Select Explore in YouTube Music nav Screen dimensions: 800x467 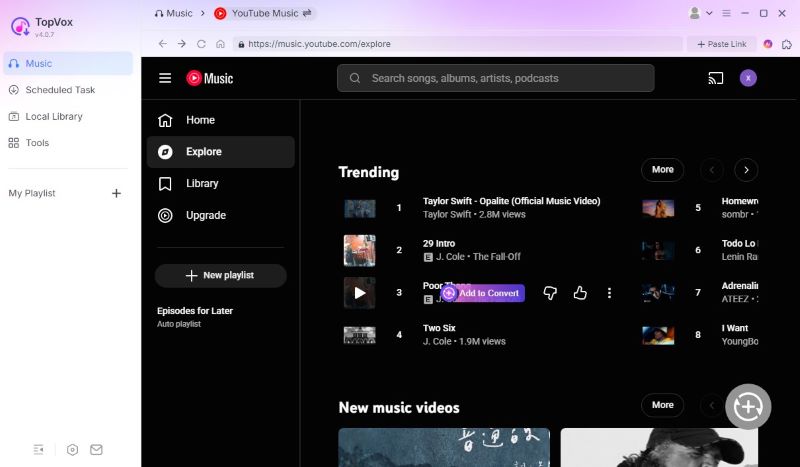[x=220, y=152]
